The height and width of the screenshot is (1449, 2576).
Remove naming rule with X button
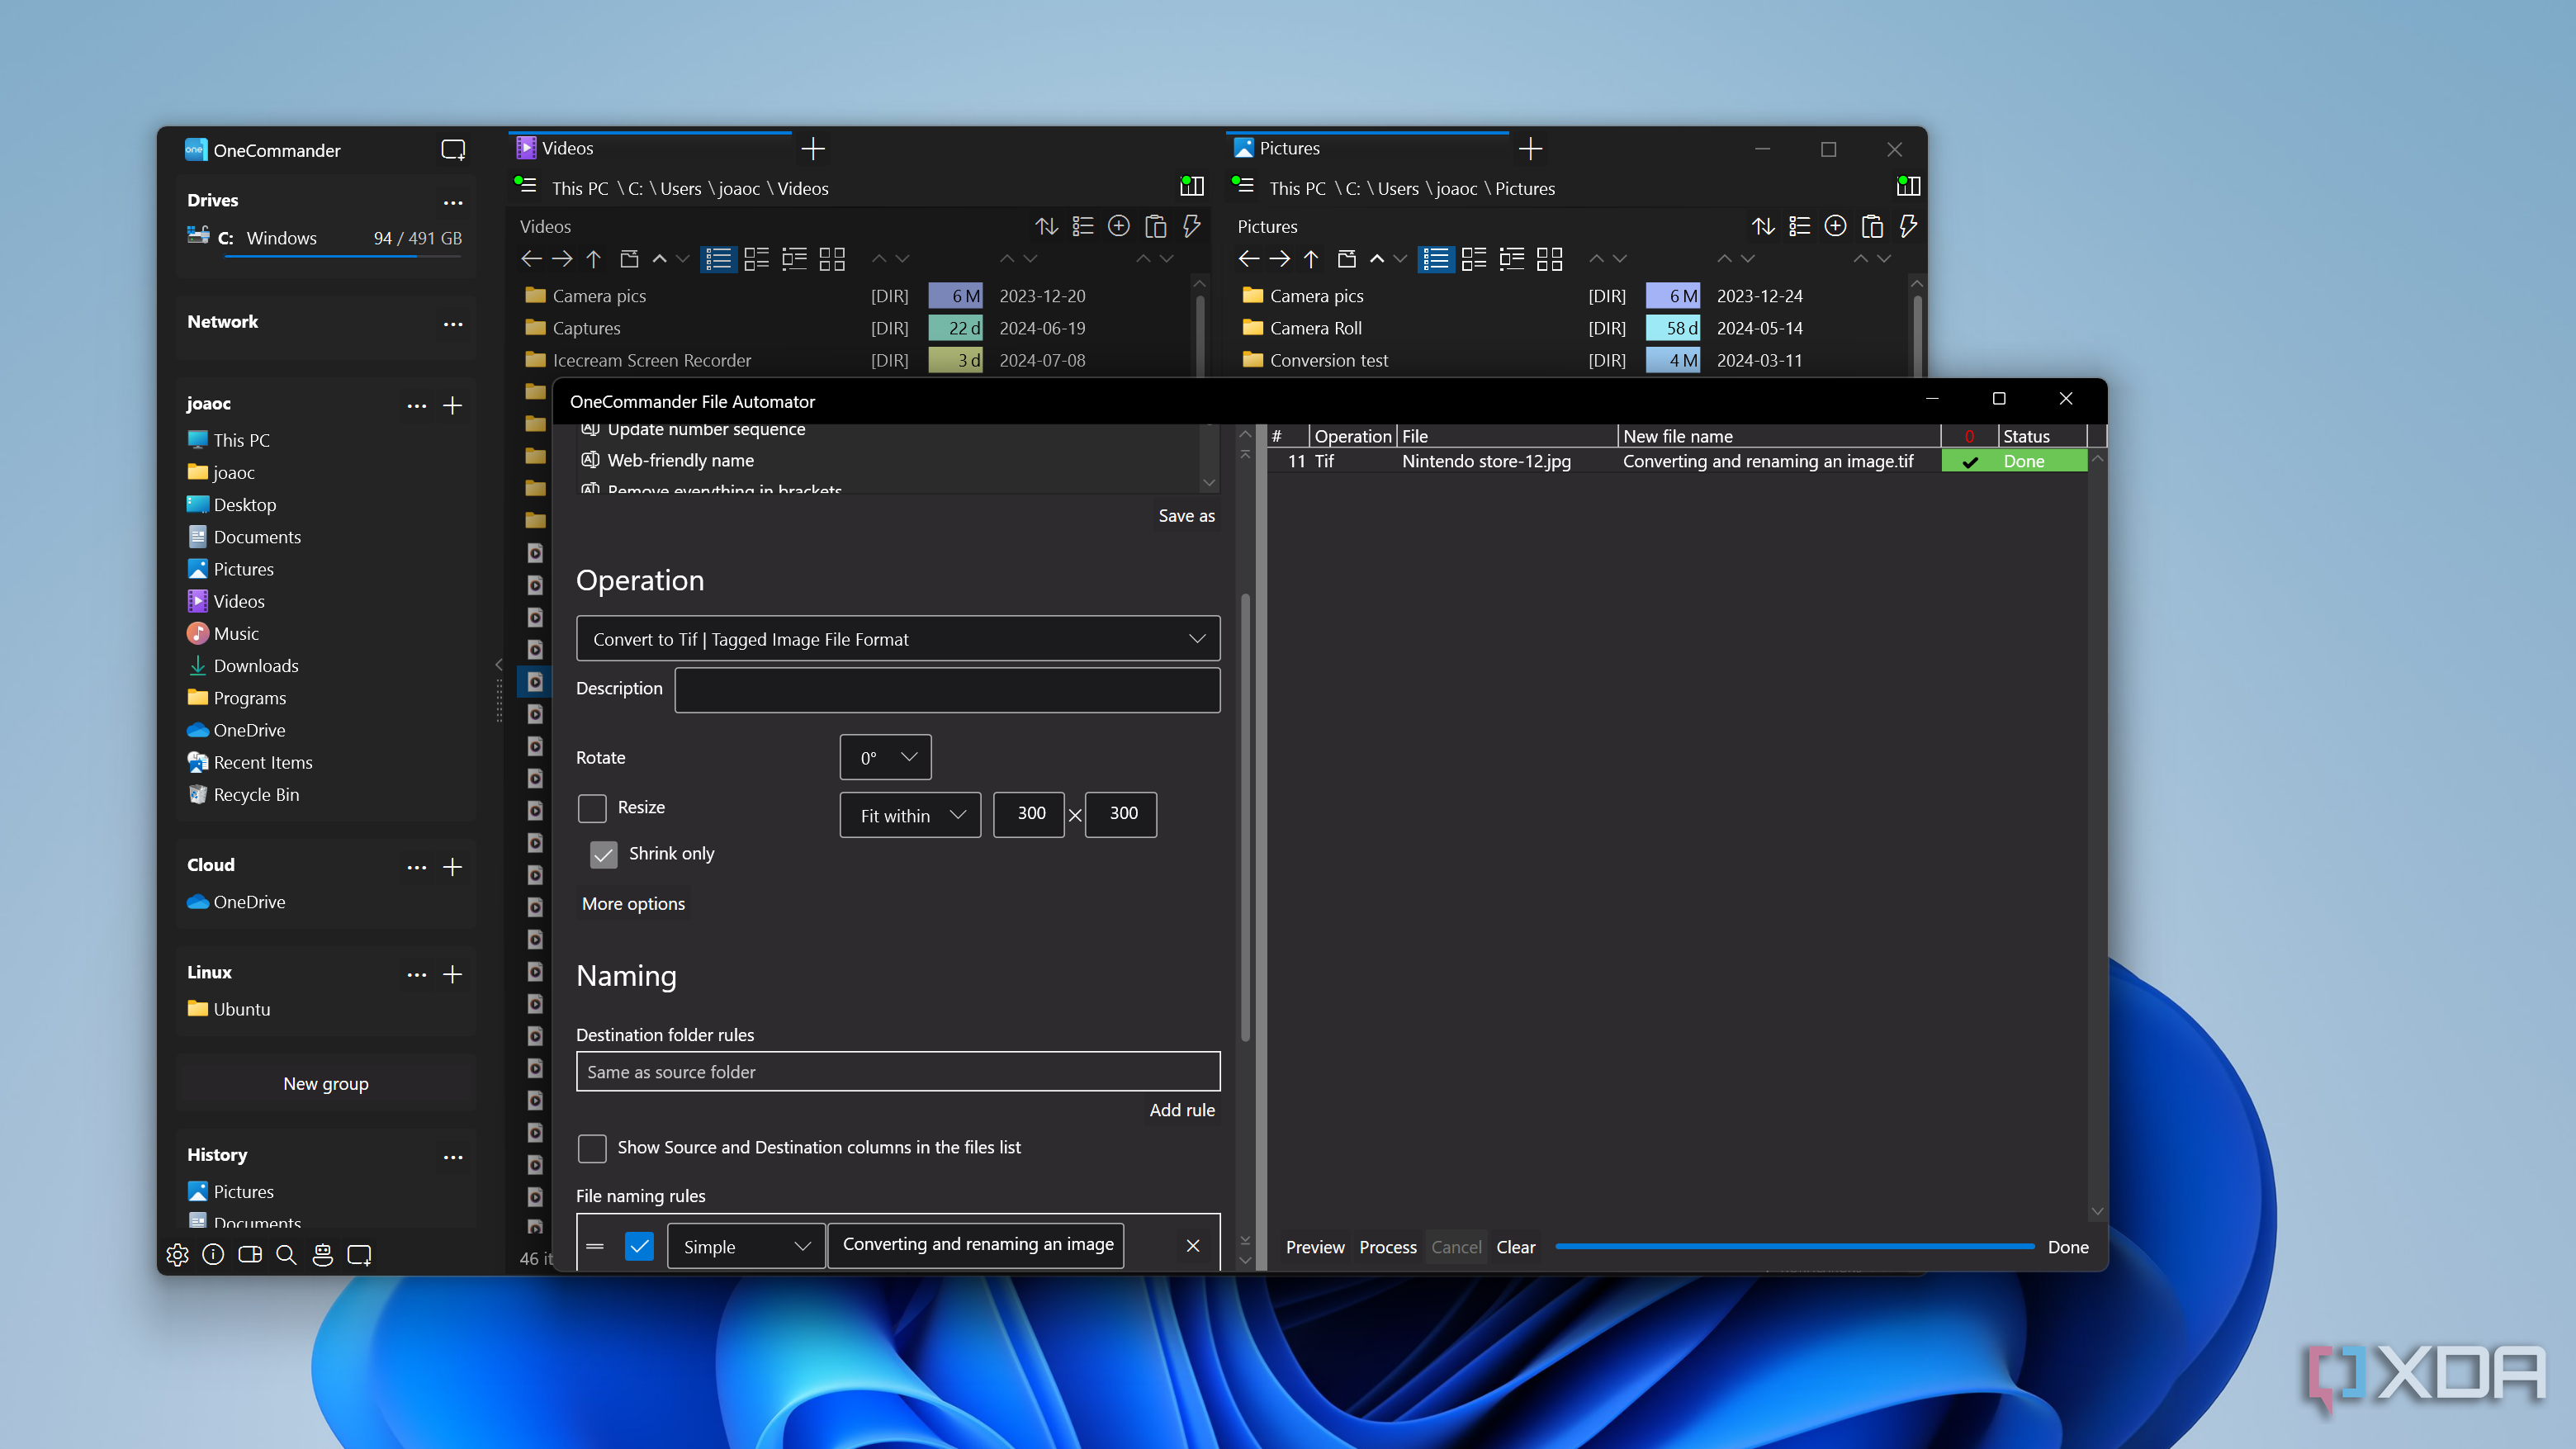tap(1193, 1246)
